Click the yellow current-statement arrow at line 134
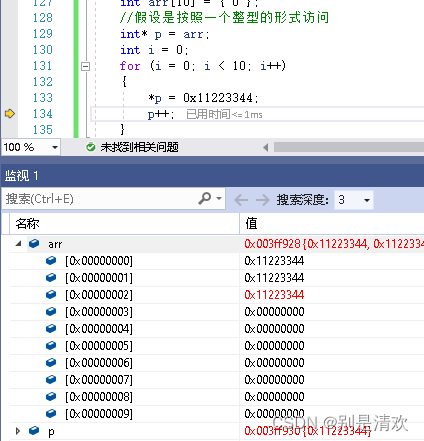The height and width of the screenshot is (441, 424). [x=10, y=114]
